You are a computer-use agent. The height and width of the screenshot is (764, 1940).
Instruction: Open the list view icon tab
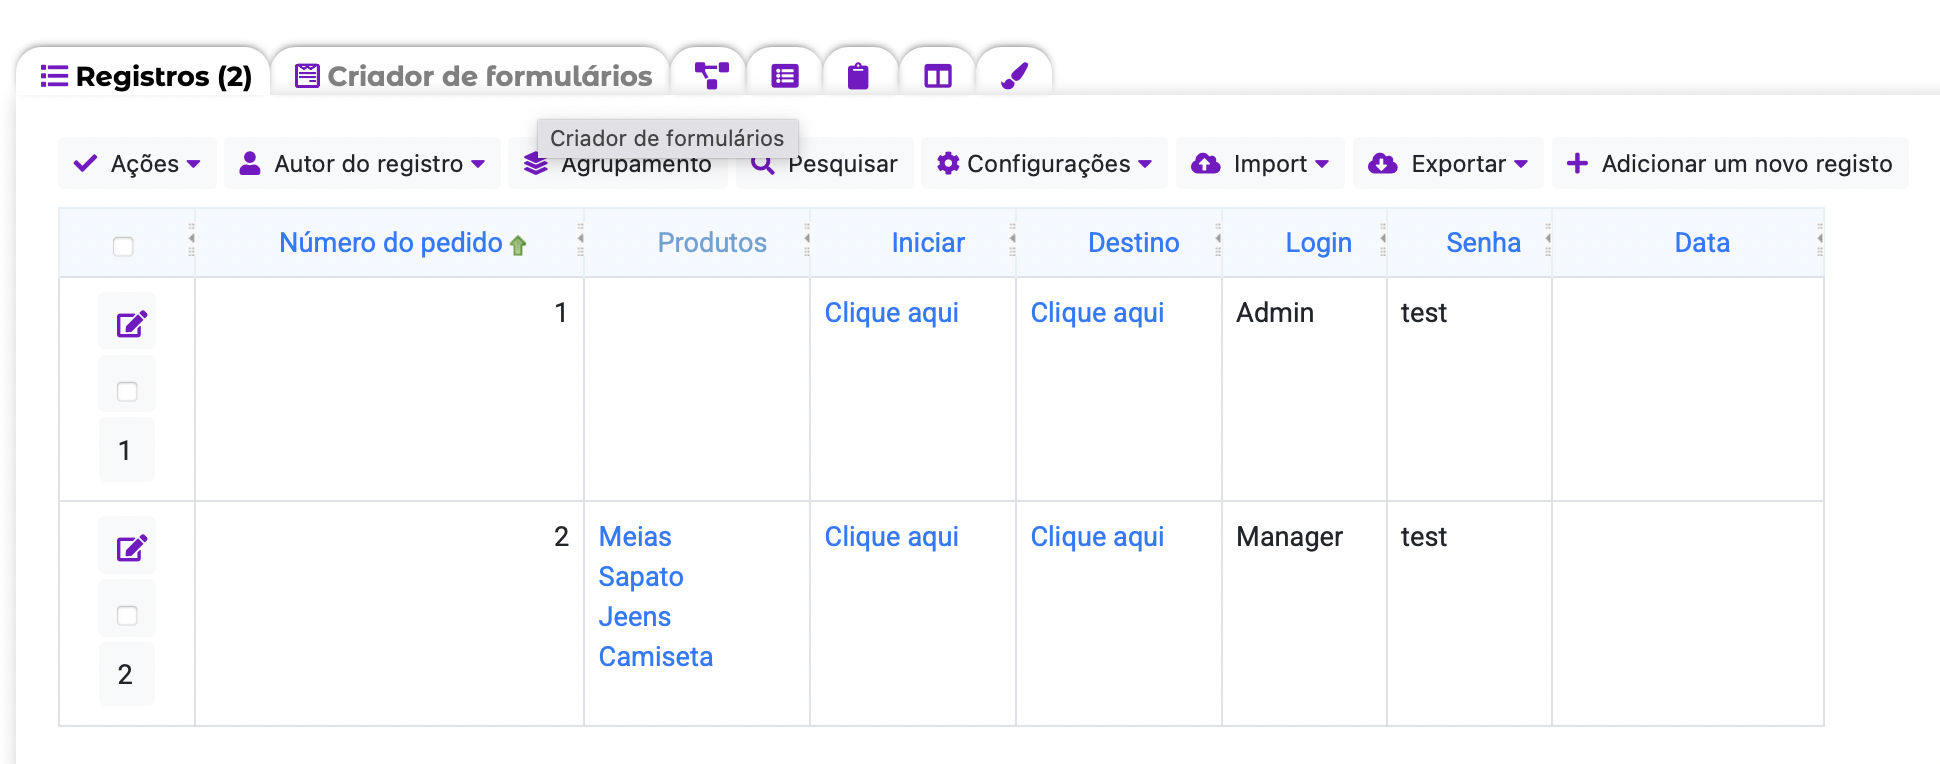(785, 76)
